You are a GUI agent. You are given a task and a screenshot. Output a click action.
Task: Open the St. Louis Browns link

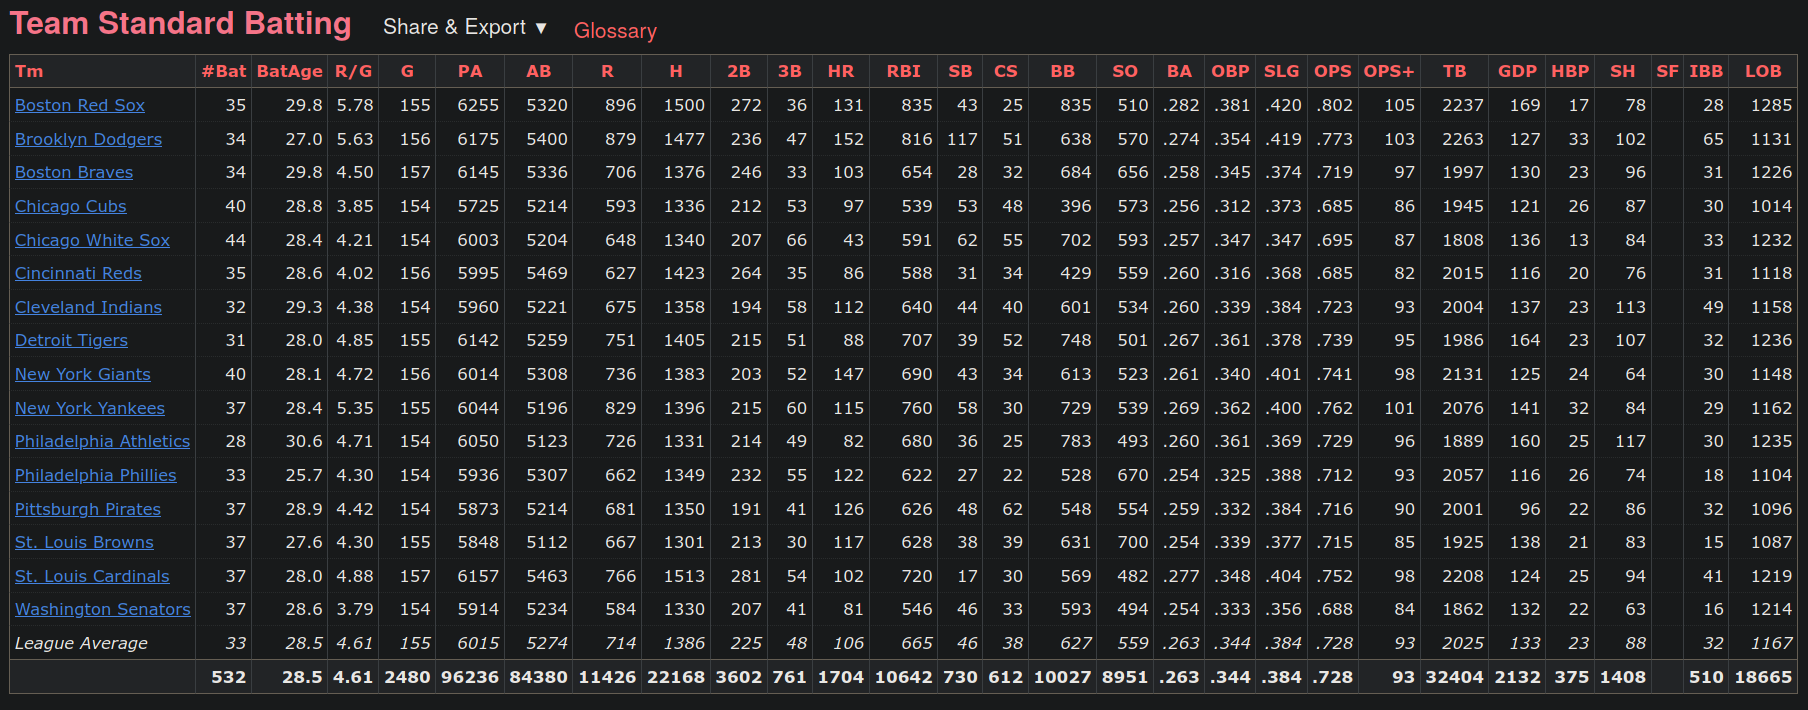84,542
